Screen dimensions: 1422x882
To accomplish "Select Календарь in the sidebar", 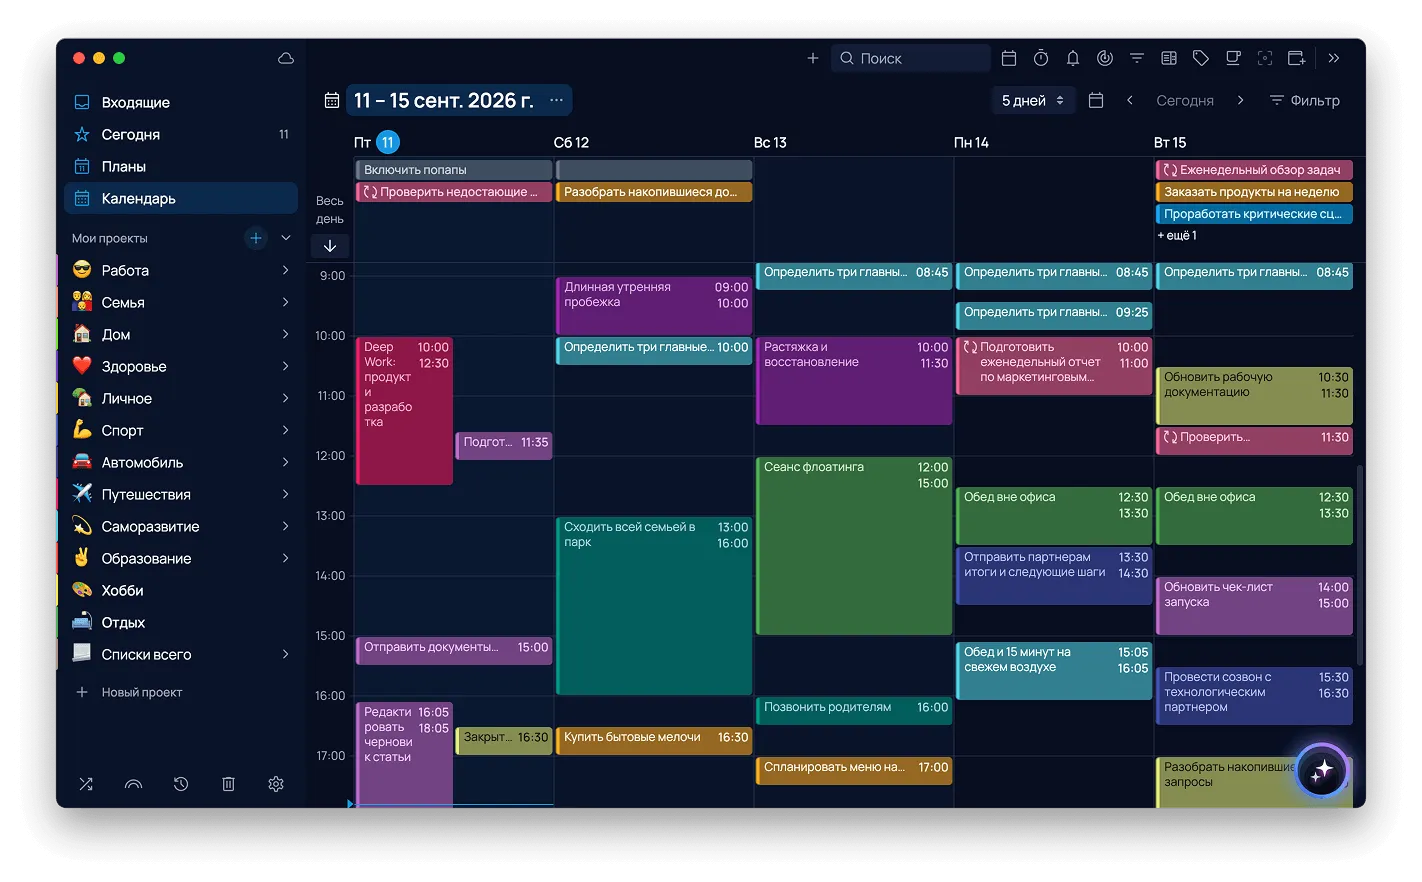I will (181, 198).
